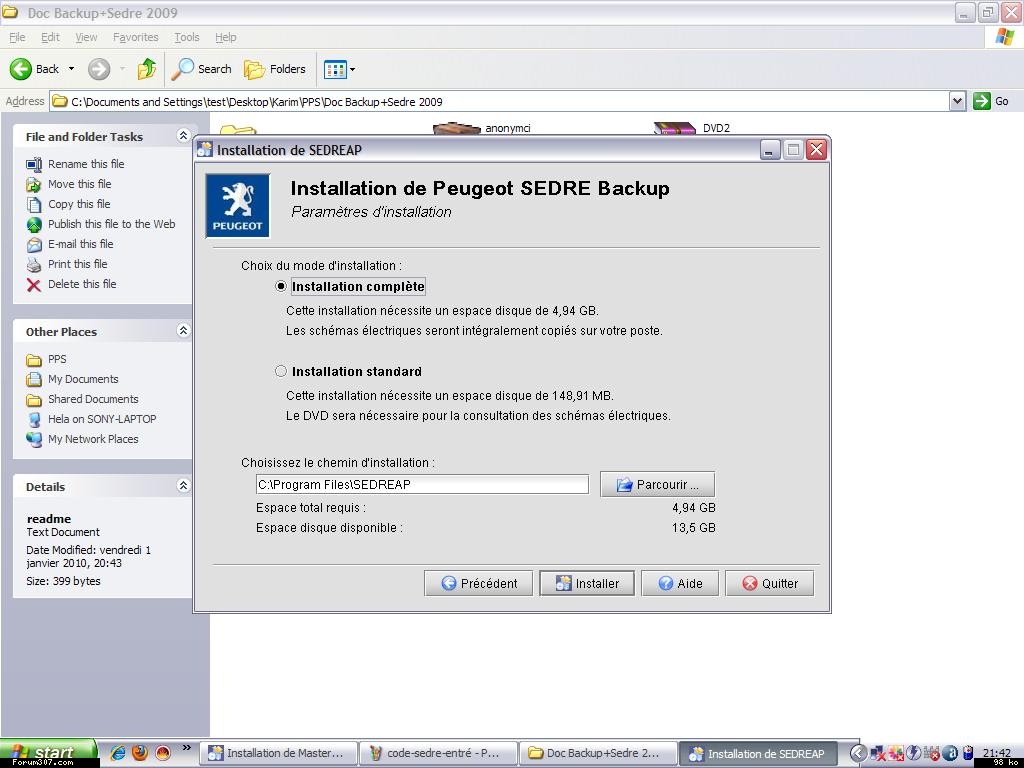The height and width of the screenshot is (768, 1024).
Task: Click the Peugeot lion logo
Action: point(238,206)
